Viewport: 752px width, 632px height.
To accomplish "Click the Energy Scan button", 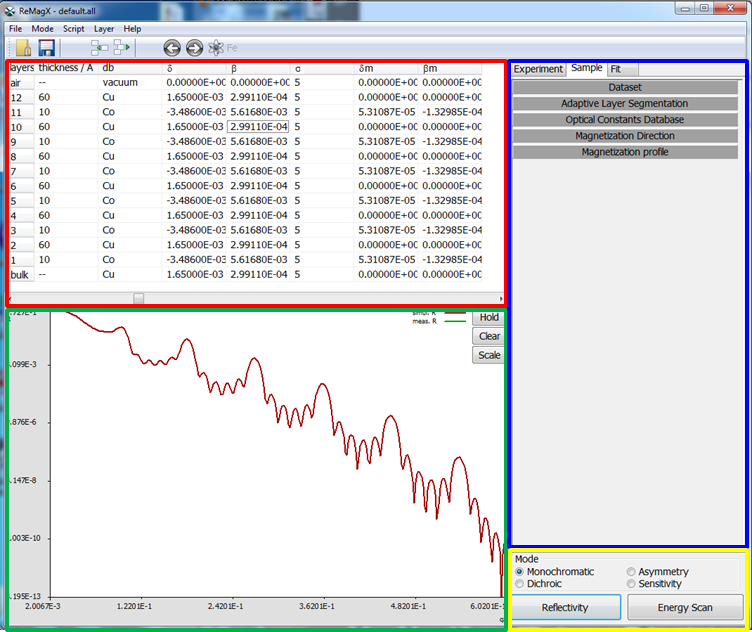I will pyautogui.click(x=685, y=608).
